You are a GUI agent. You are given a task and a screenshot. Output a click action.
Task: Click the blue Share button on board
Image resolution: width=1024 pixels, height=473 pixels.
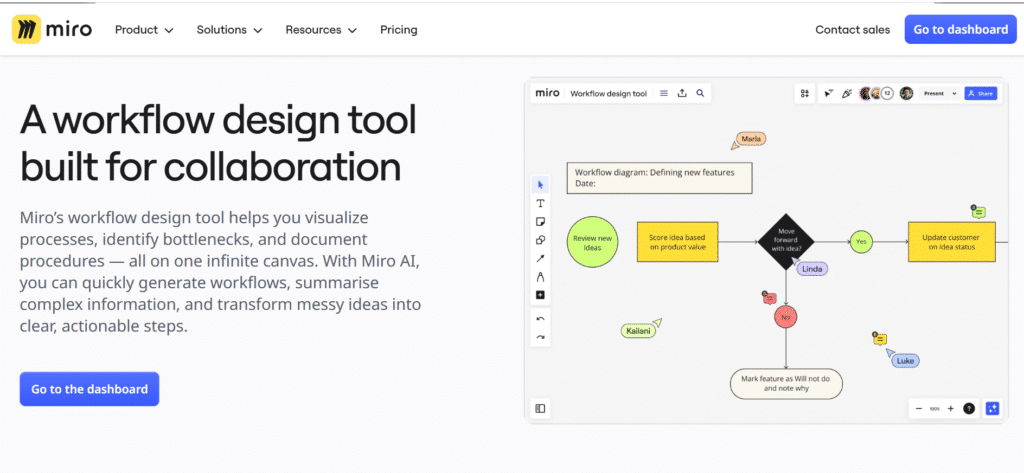tap(981, 93)
